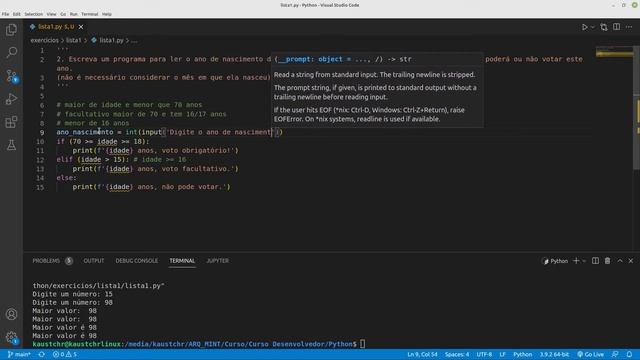Viewport: 640px width, 360px height.
Task: Select the Python terminal instance label
Action: coord(555,261)
